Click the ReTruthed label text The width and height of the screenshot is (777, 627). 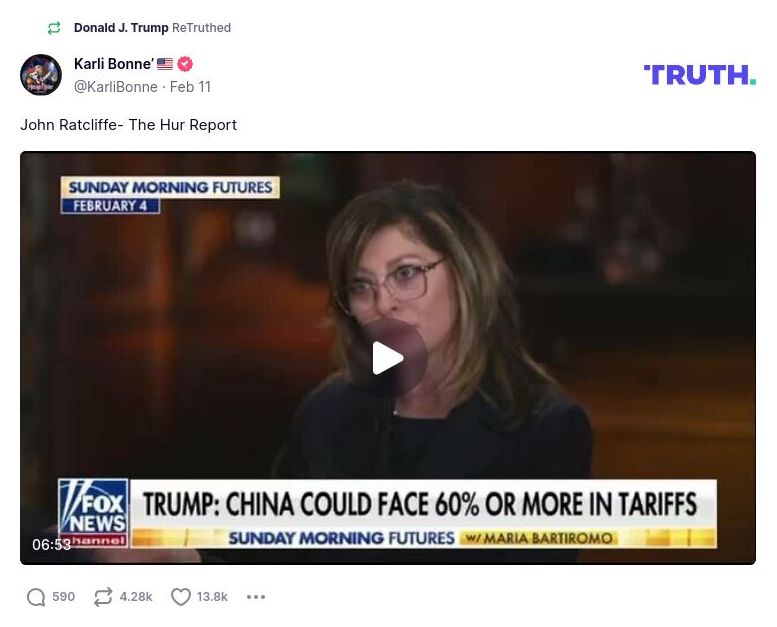pyautogui.click(x=201, y=28)
